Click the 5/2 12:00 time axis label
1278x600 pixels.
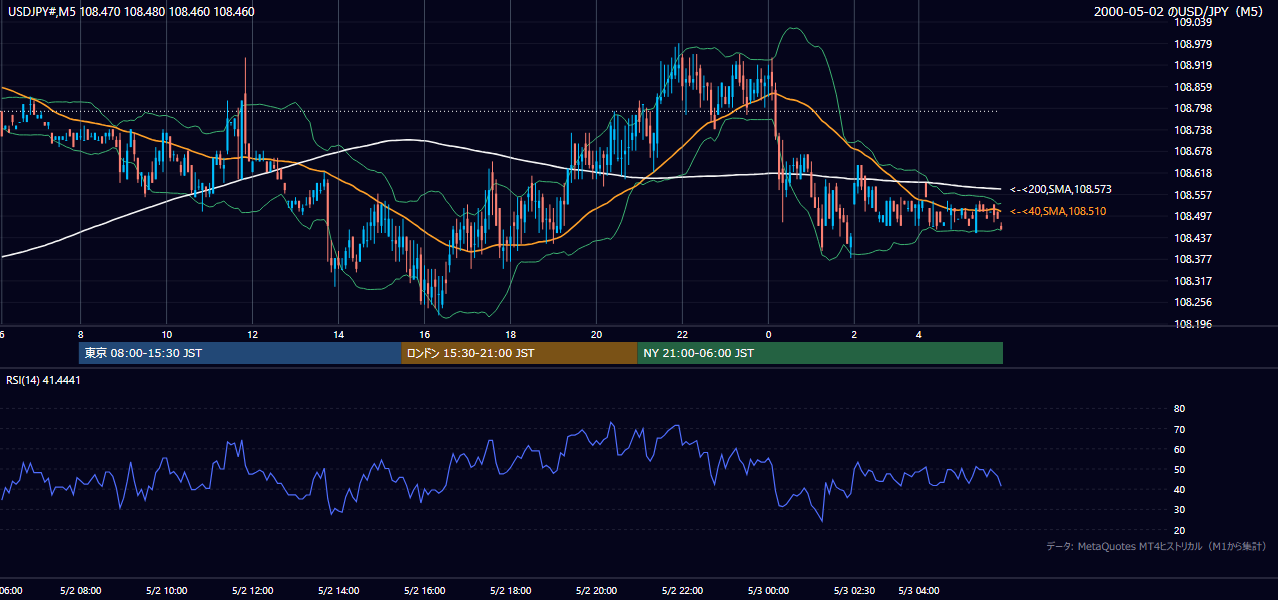point(253,591)
